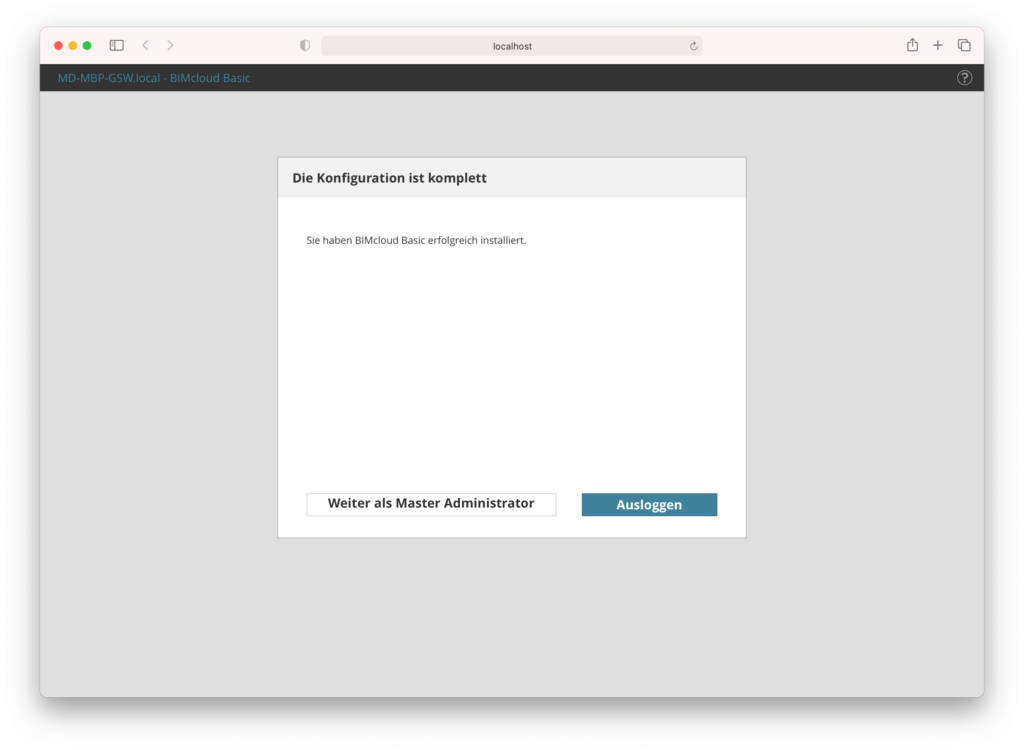Reload the localhost page
This screenshot has width=1024, height=750.
pyautogui.click(x=694, y=45)
